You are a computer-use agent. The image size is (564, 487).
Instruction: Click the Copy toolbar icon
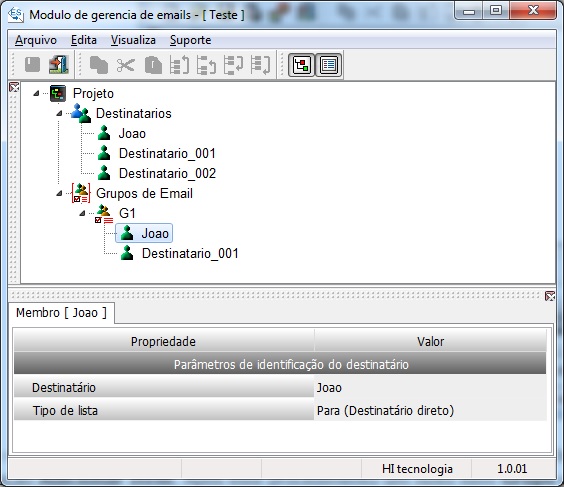point(99,65)
